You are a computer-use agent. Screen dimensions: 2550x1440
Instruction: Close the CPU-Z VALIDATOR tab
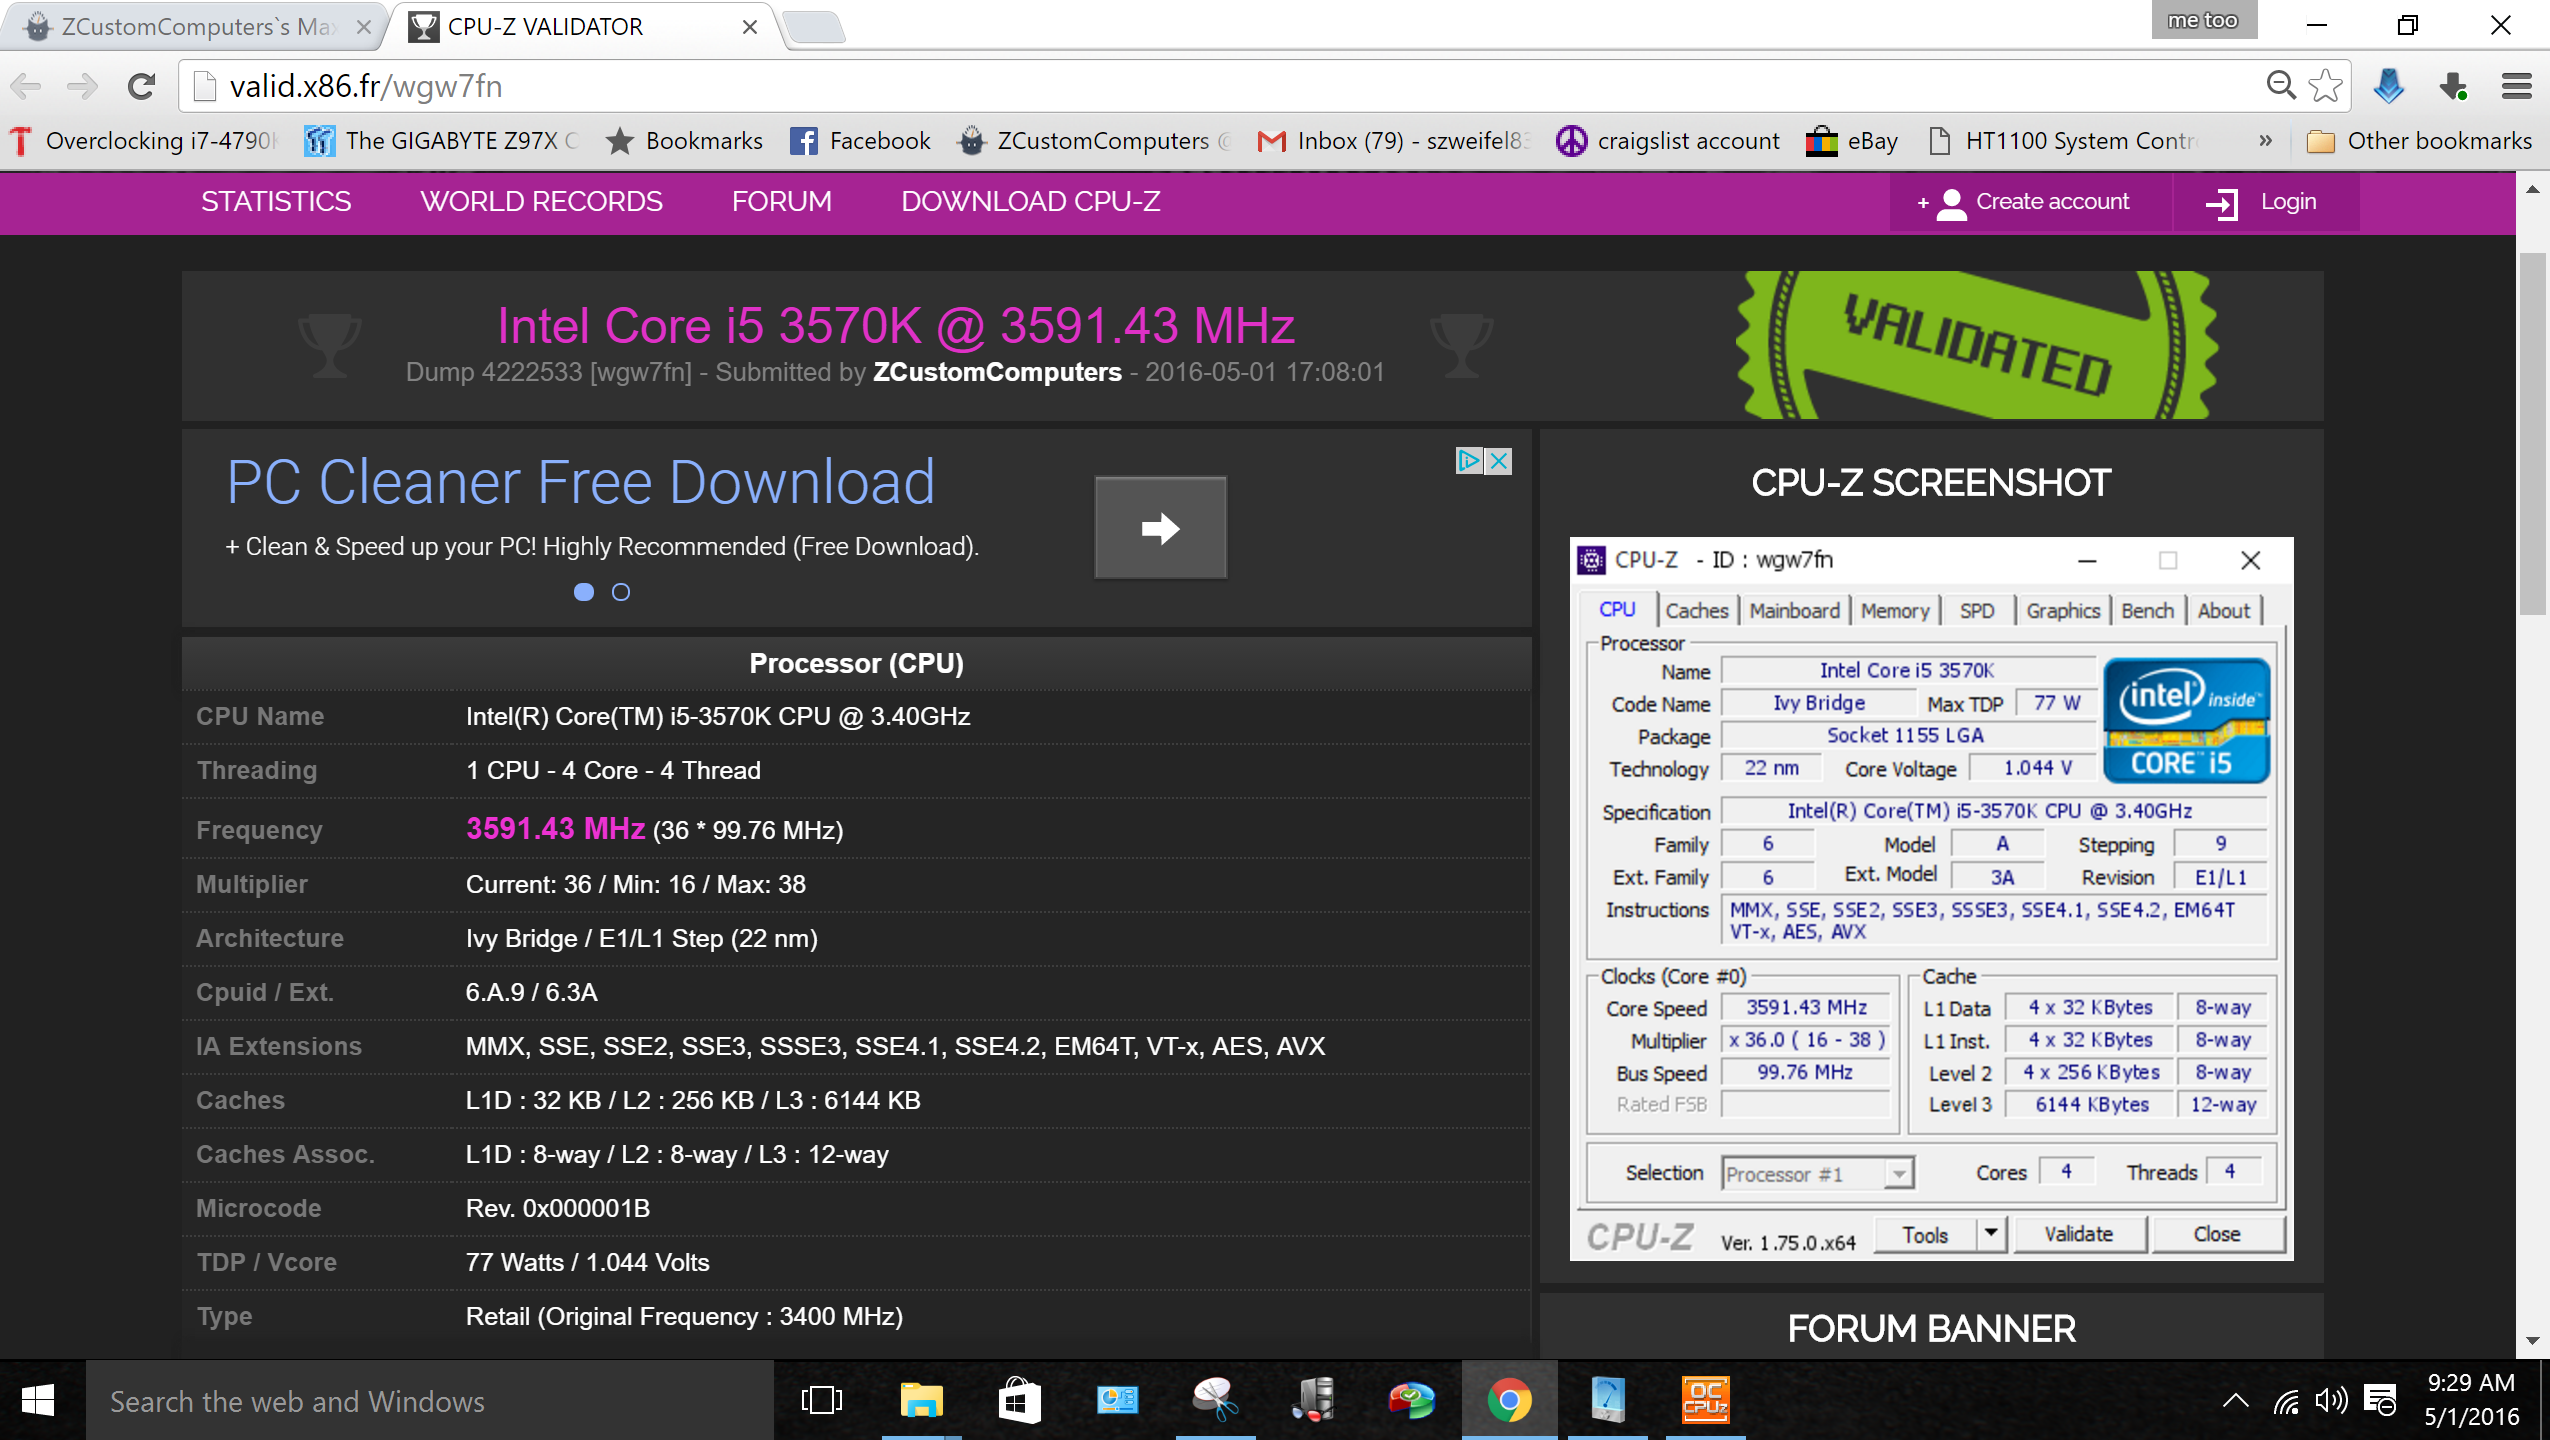[749, 27]
